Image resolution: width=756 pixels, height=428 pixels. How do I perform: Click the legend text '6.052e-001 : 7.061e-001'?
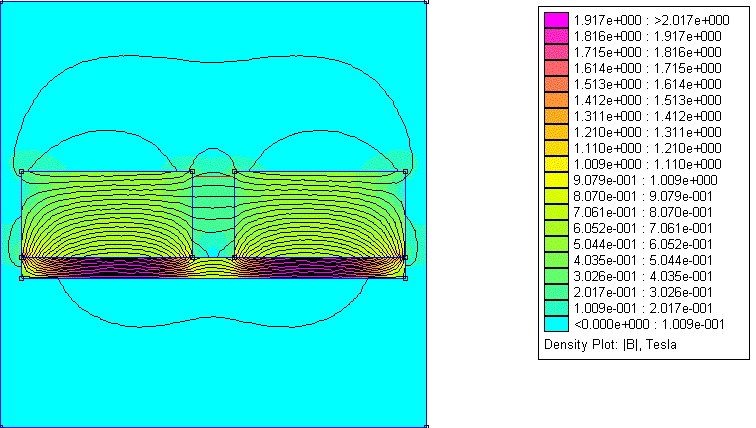coord(643,228)
